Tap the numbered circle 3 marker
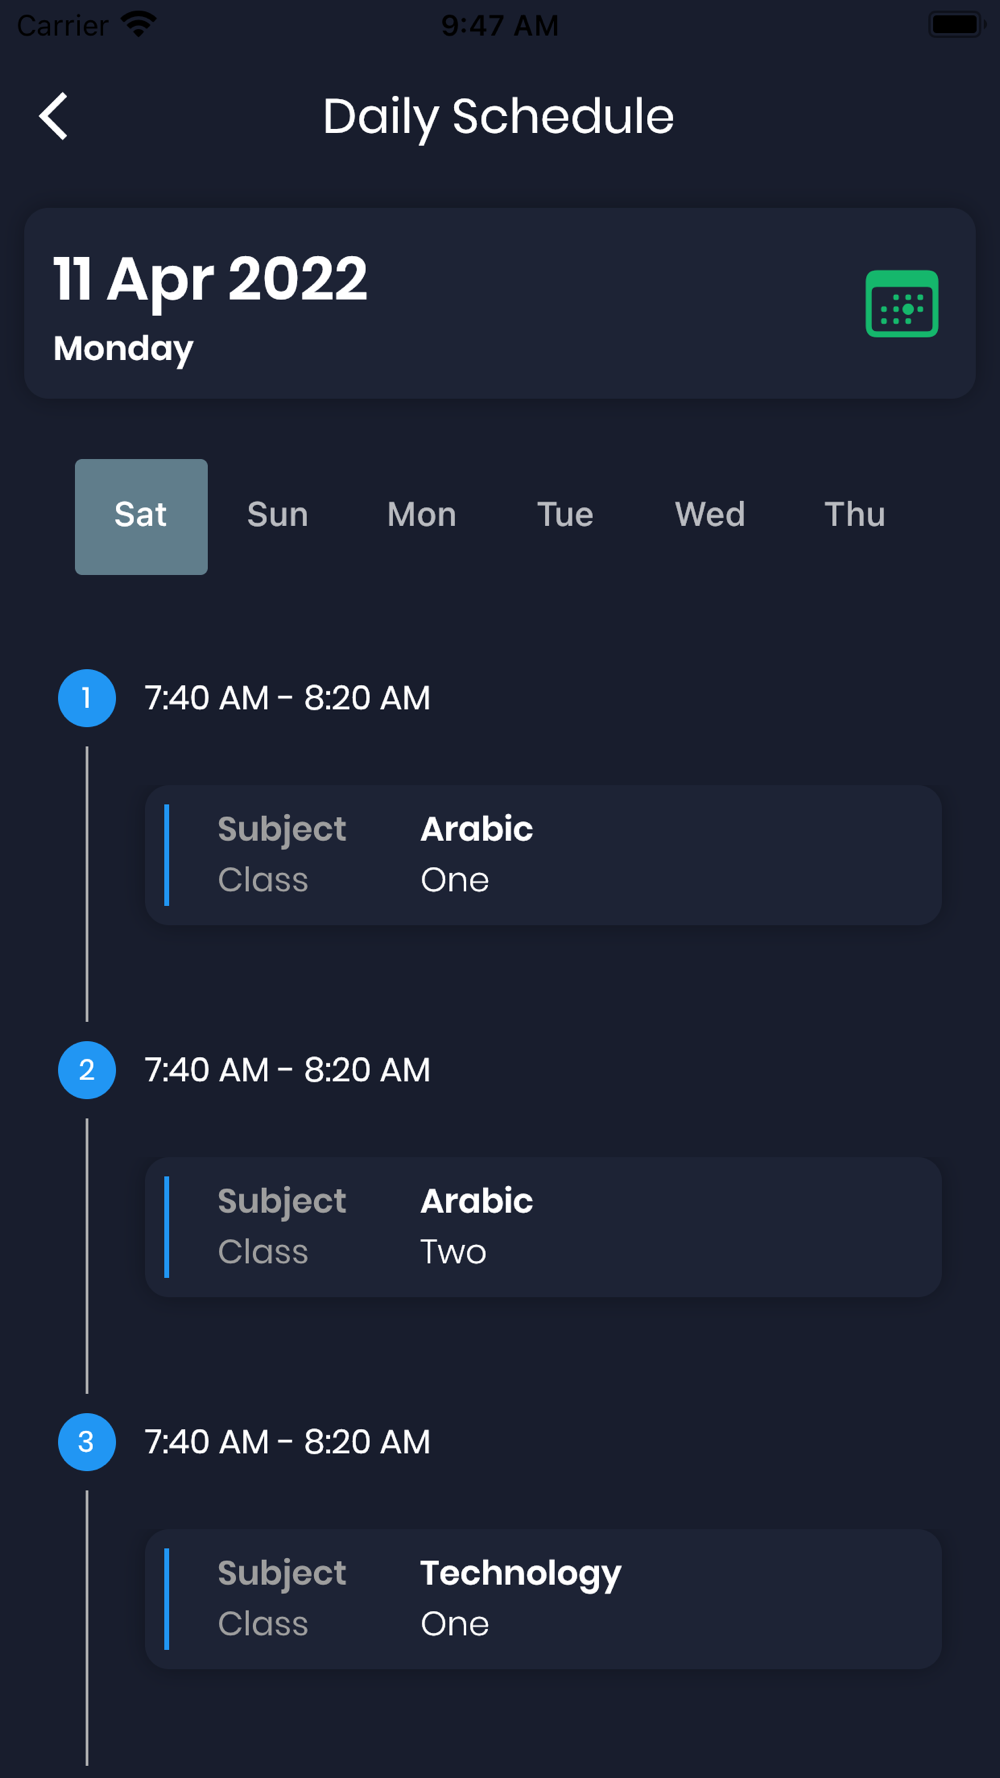The width and height of the screenshot is (1000, 1778). click(x=87, y=1442)
